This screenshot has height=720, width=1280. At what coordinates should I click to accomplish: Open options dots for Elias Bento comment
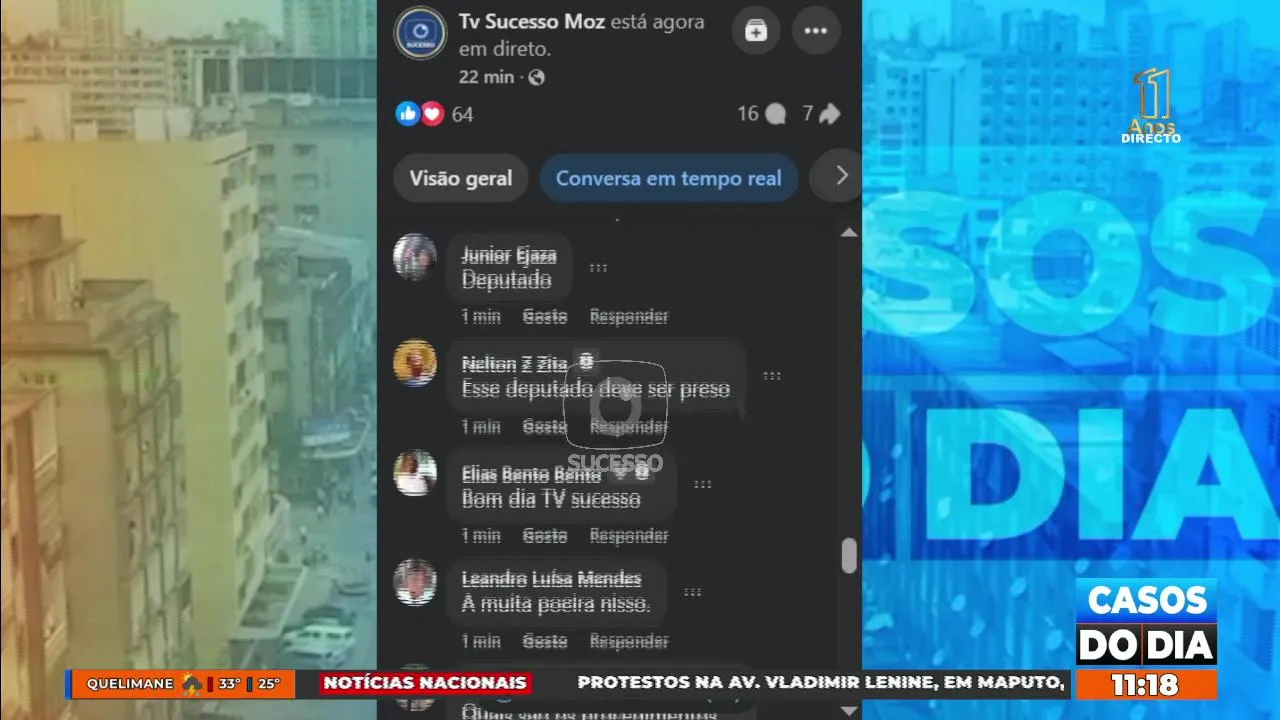pyautogui.click(x=703, y=484)
